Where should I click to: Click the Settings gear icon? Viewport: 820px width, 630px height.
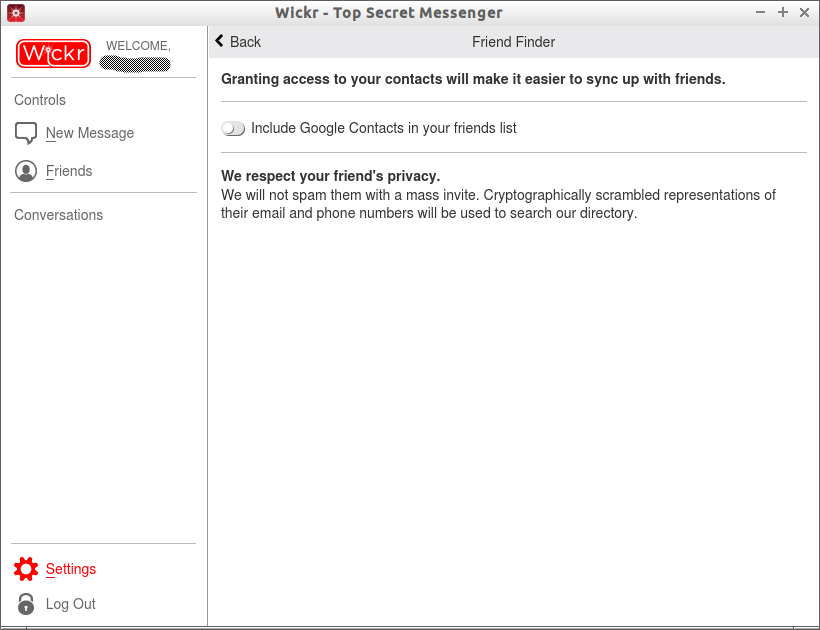tap(26, 569)
